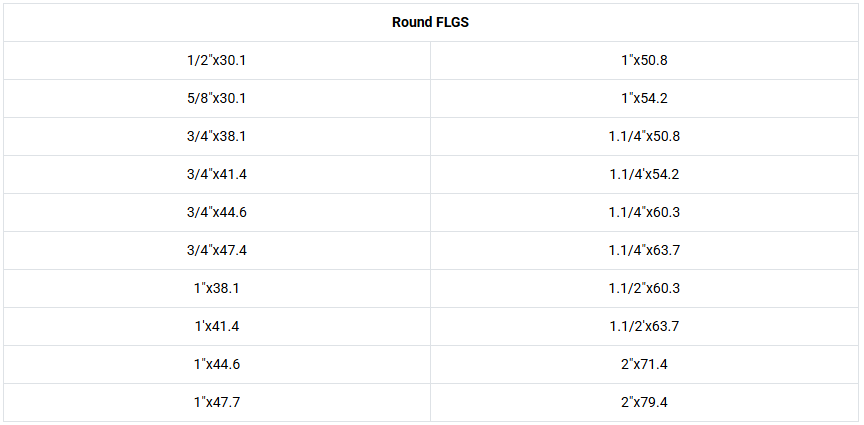This screenshot has width=864, height=425.
Task: Choose the 1.1/4"x50.8 cell
Action: point(644,136)
